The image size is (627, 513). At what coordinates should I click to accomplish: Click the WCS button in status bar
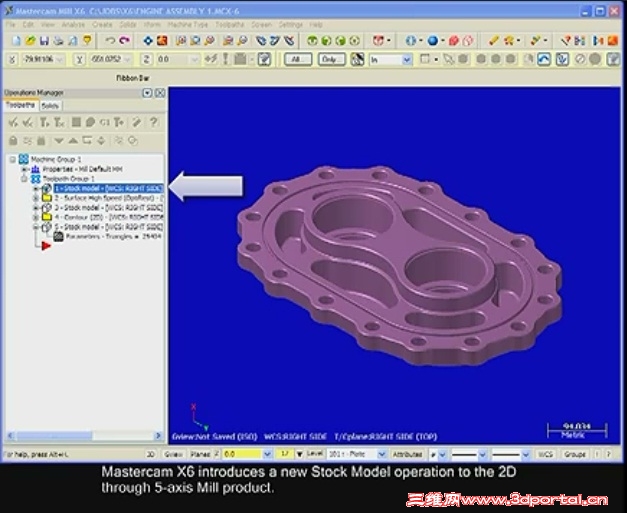pyautogui.click(x=545, y=454)
